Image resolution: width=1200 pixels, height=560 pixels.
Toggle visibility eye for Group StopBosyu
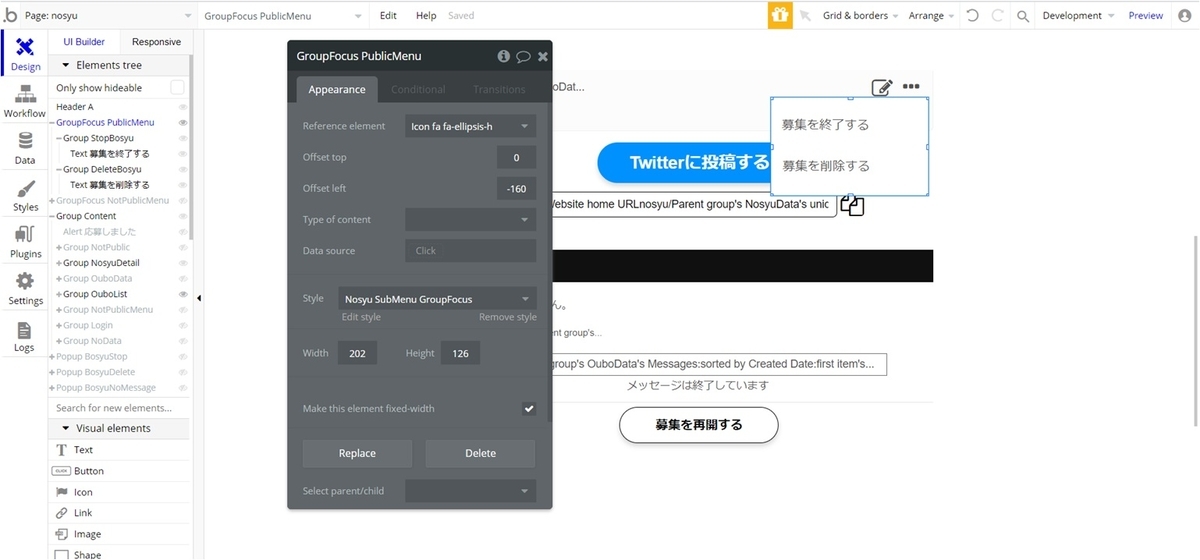point(183,138)
